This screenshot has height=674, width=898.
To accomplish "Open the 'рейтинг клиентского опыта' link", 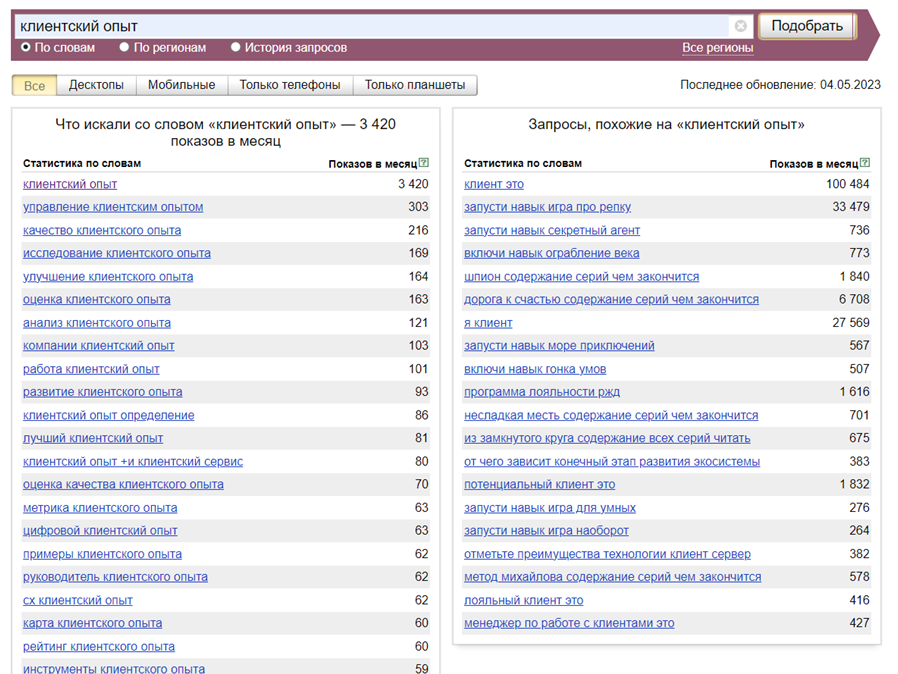I will [x=99, y=647].
